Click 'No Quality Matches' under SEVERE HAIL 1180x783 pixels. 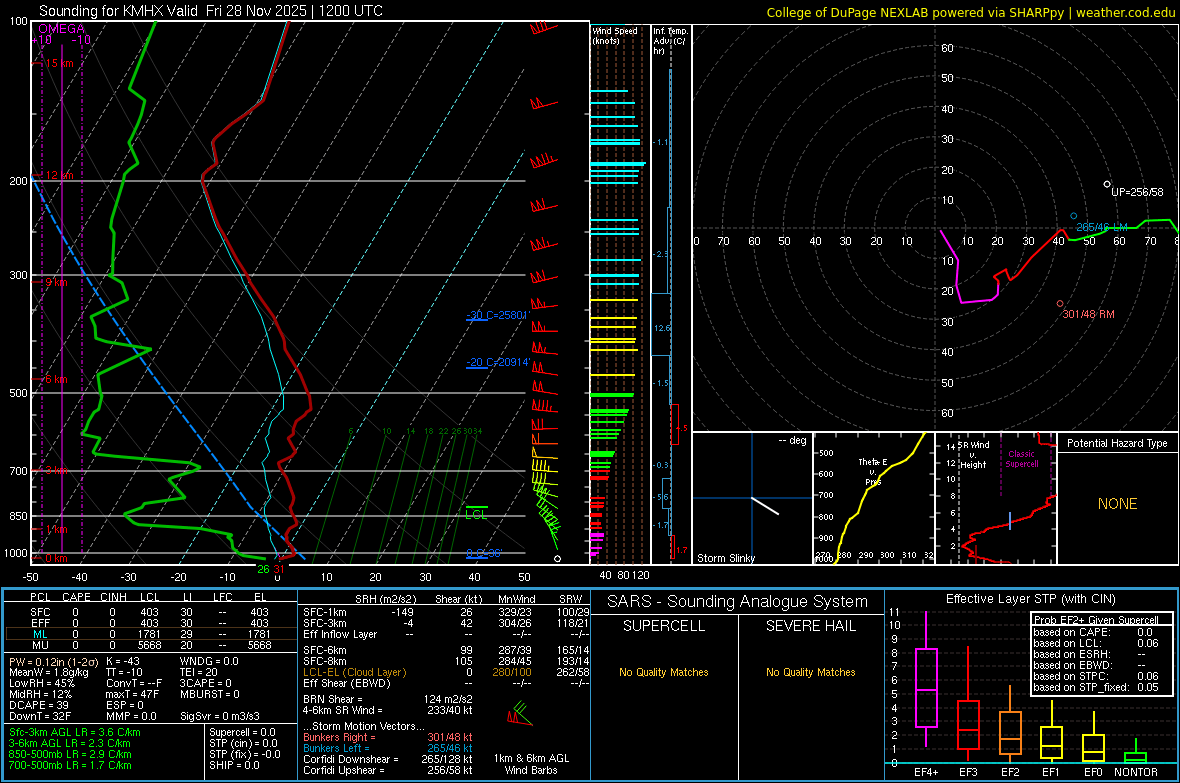pyautogui.click(x=810, y=672)
